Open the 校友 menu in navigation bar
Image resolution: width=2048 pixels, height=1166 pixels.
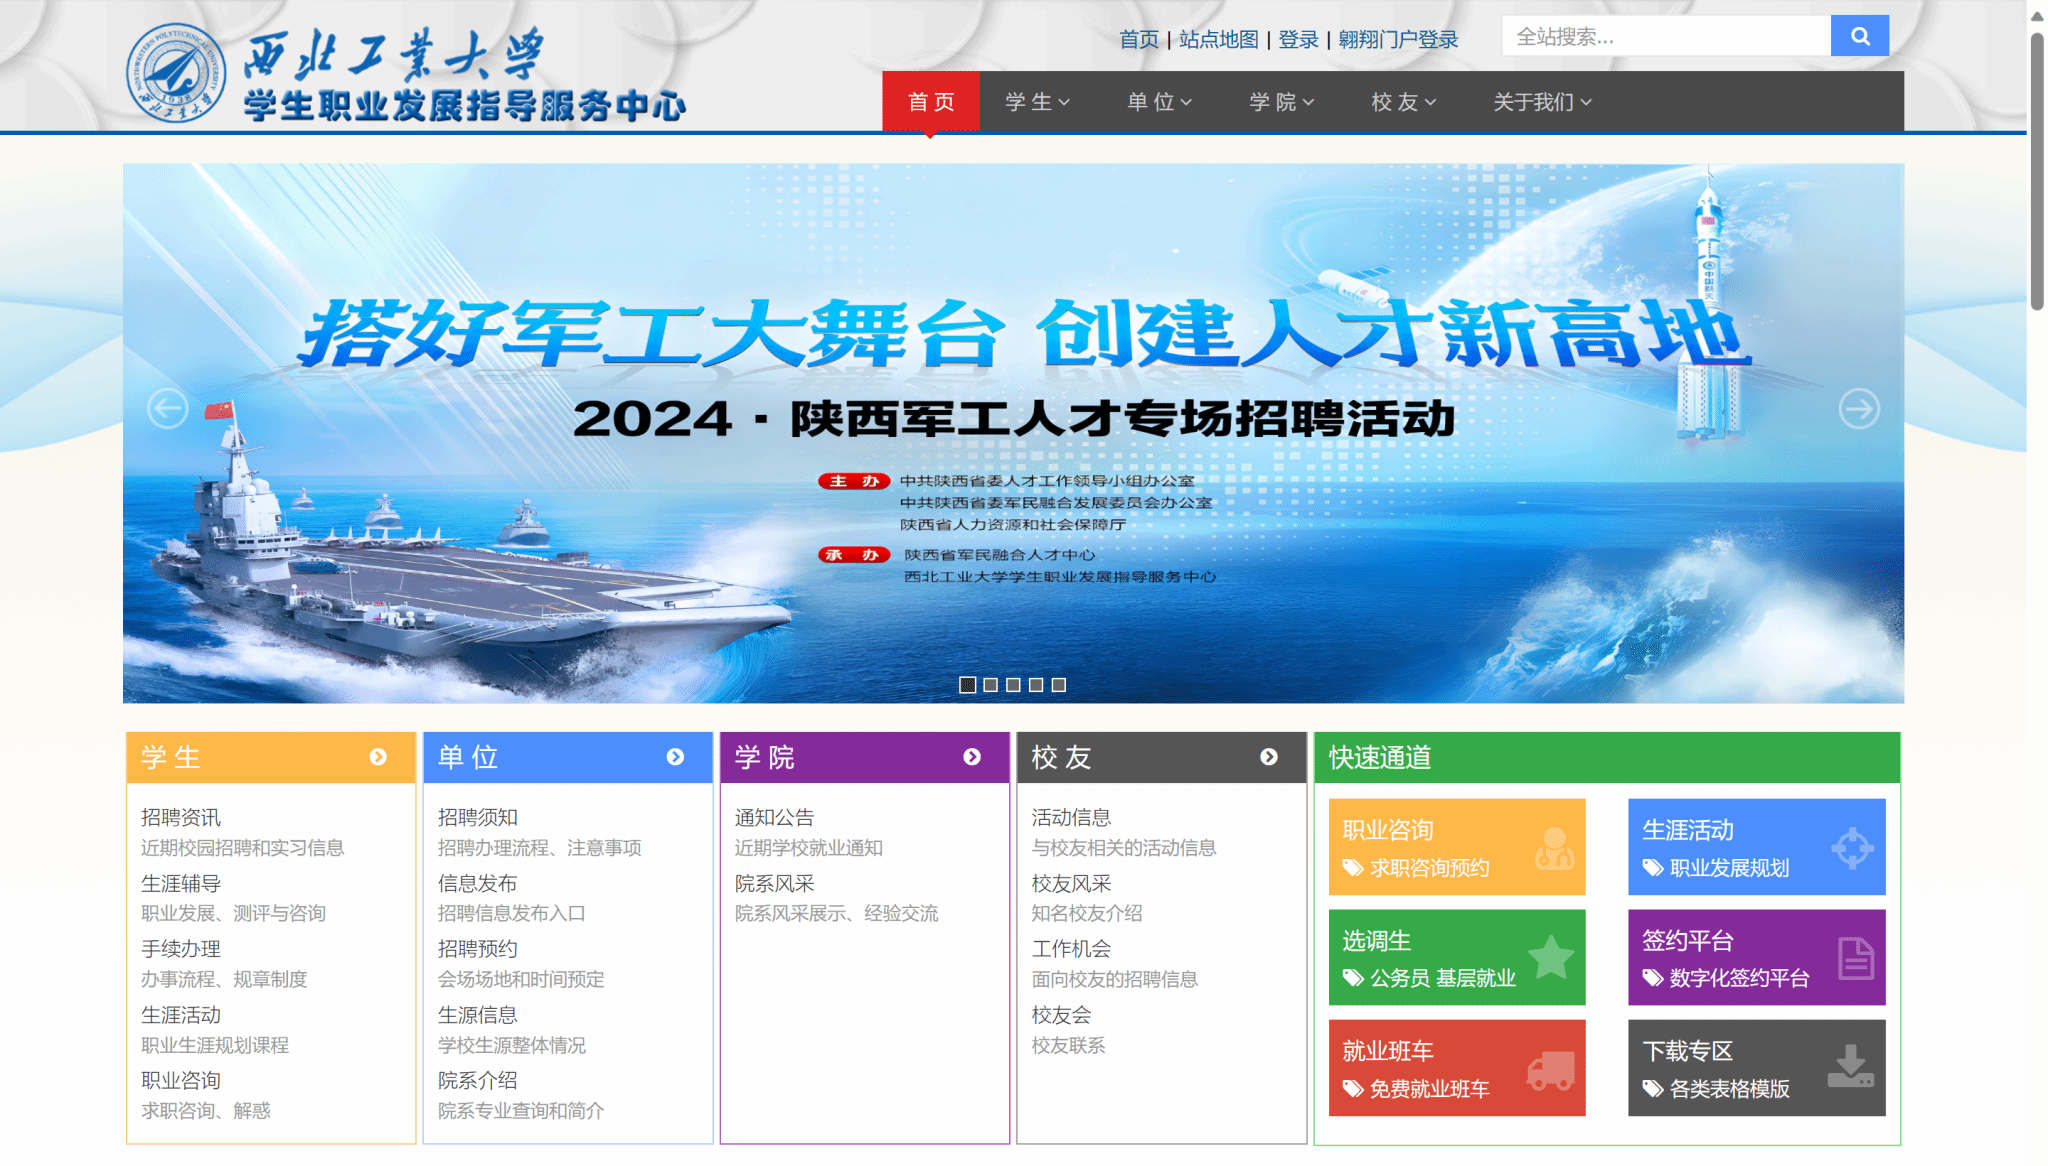click(1404, 102)
